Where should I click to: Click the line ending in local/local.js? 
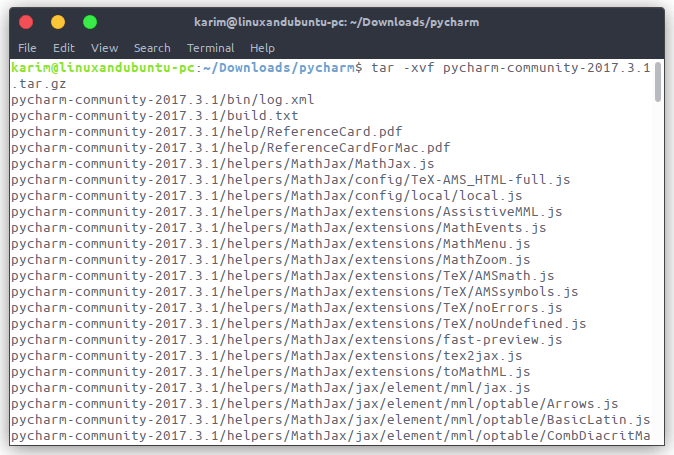267,195
